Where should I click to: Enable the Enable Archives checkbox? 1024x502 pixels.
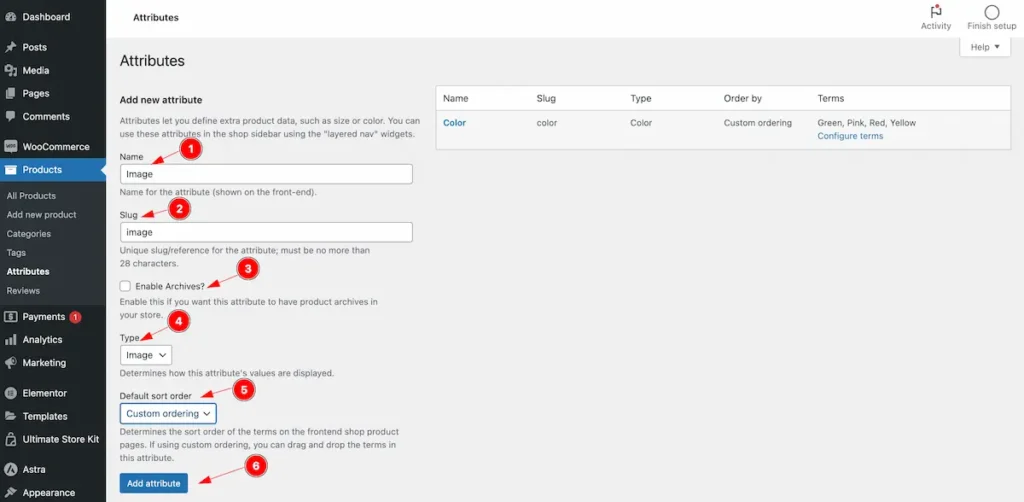(125, 286)
